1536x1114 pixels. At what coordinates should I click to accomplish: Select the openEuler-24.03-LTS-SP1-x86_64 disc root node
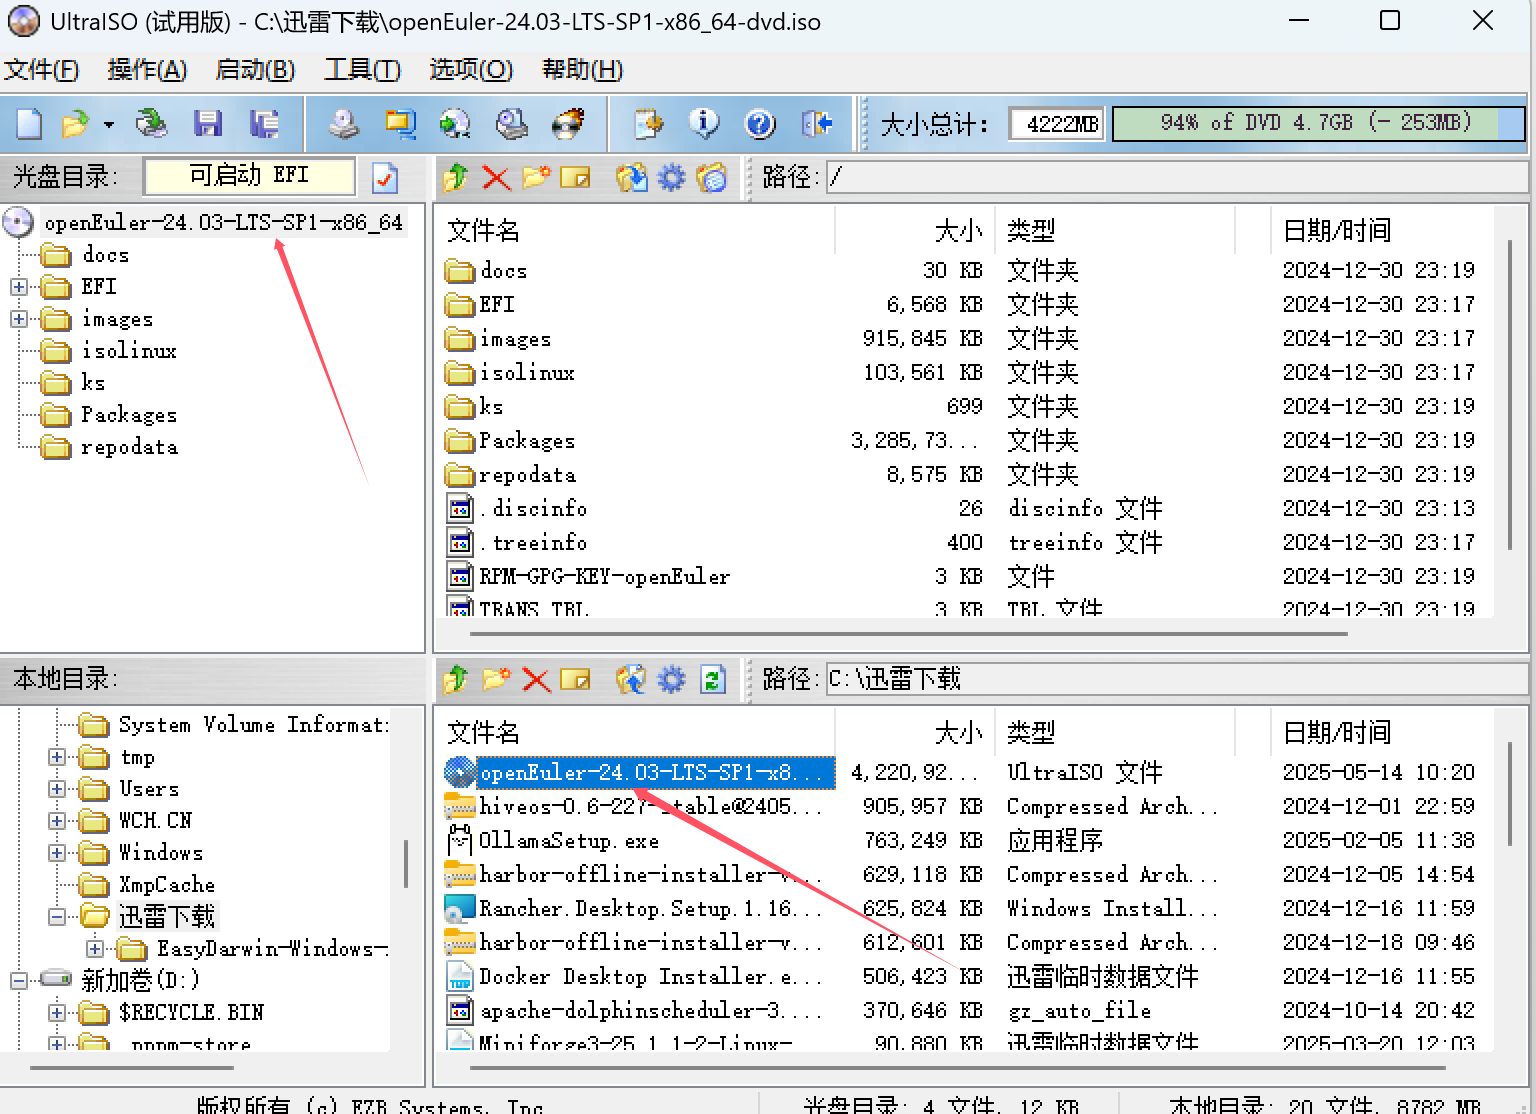(x=223, y=222)
